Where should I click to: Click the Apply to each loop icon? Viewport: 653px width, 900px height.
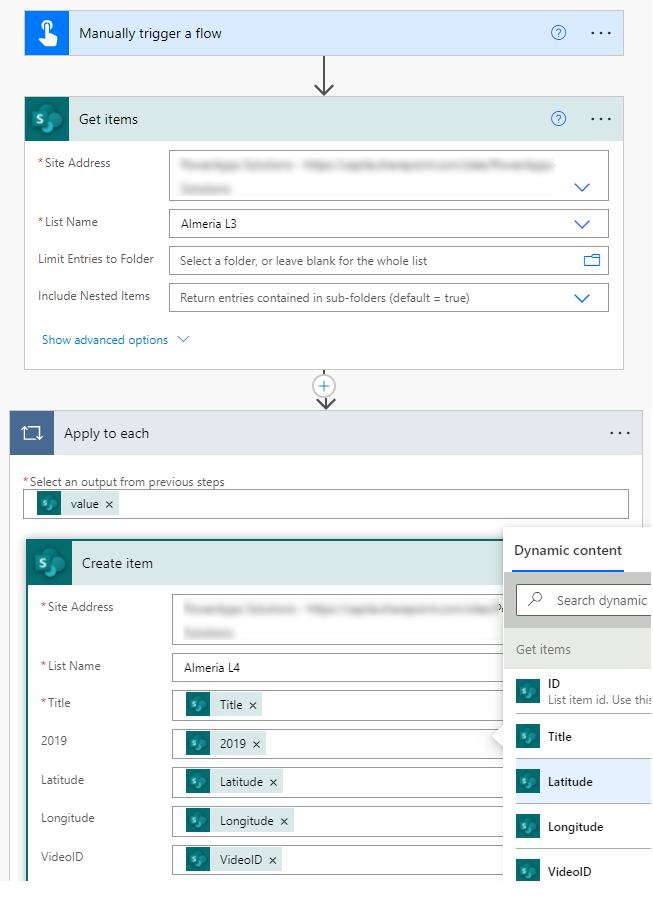tap(32, 433)
